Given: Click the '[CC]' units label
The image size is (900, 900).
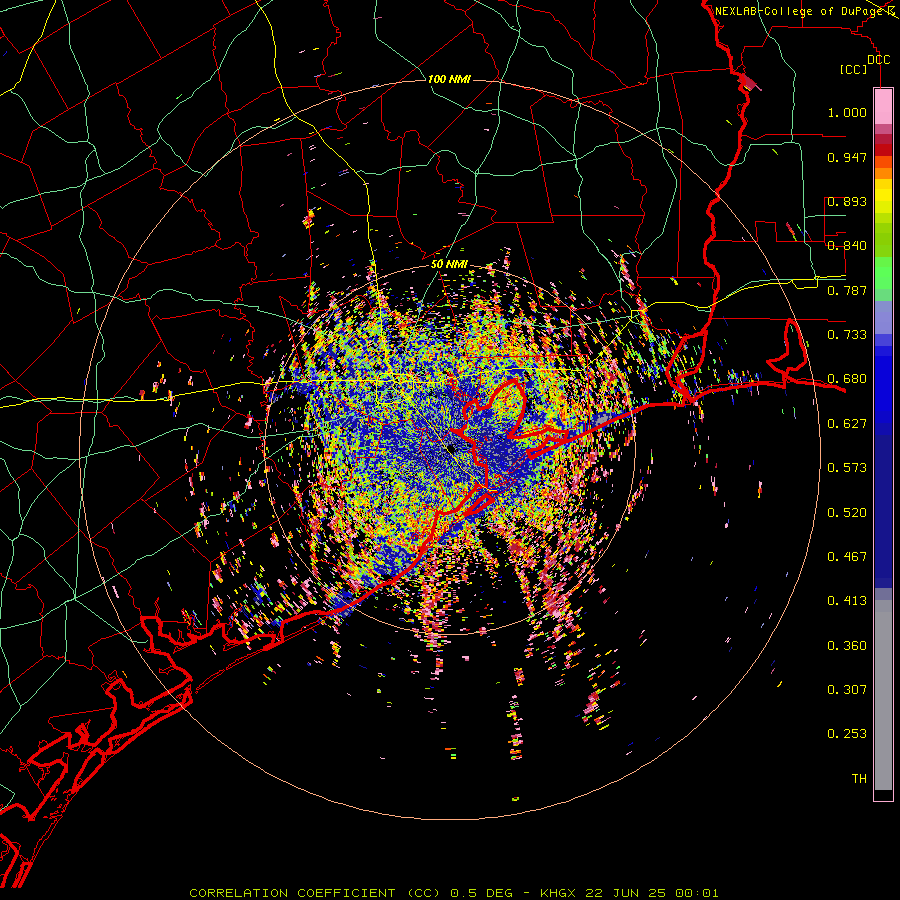Looking at the screenshot, I should coord(853,69).
